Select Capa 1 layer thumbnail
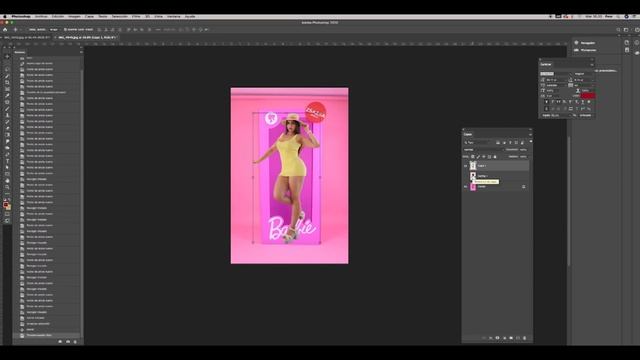640x360 pixels. tap(473, 166)
